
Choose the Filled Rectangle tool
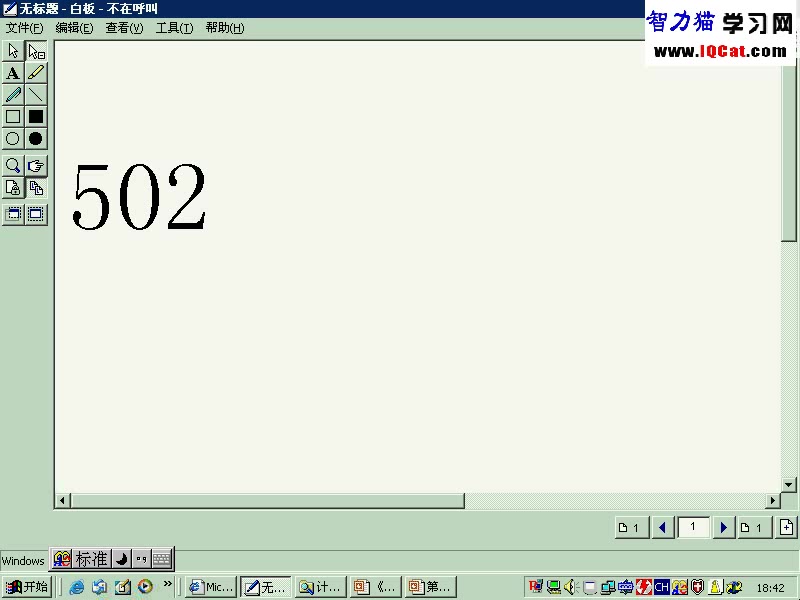click(x=36, y=117)
